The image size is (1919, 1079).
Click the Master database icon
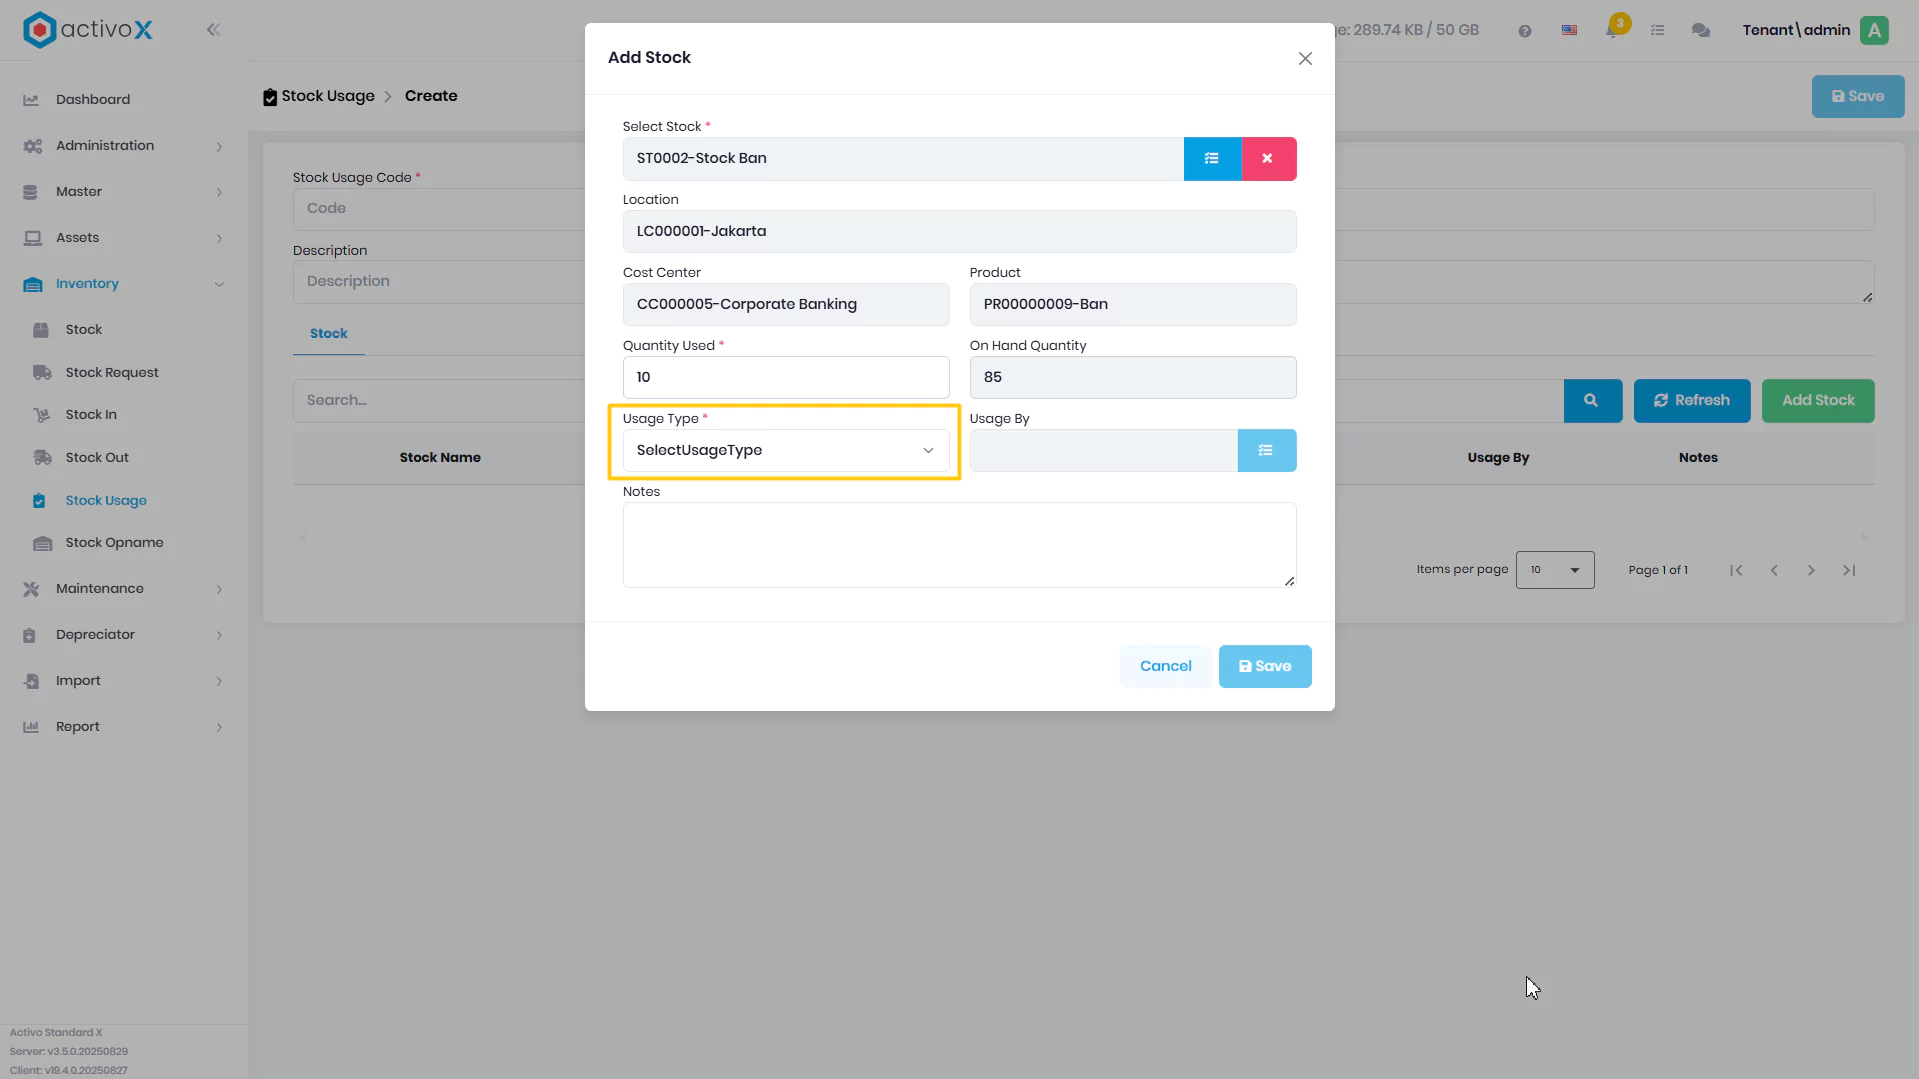30,192
